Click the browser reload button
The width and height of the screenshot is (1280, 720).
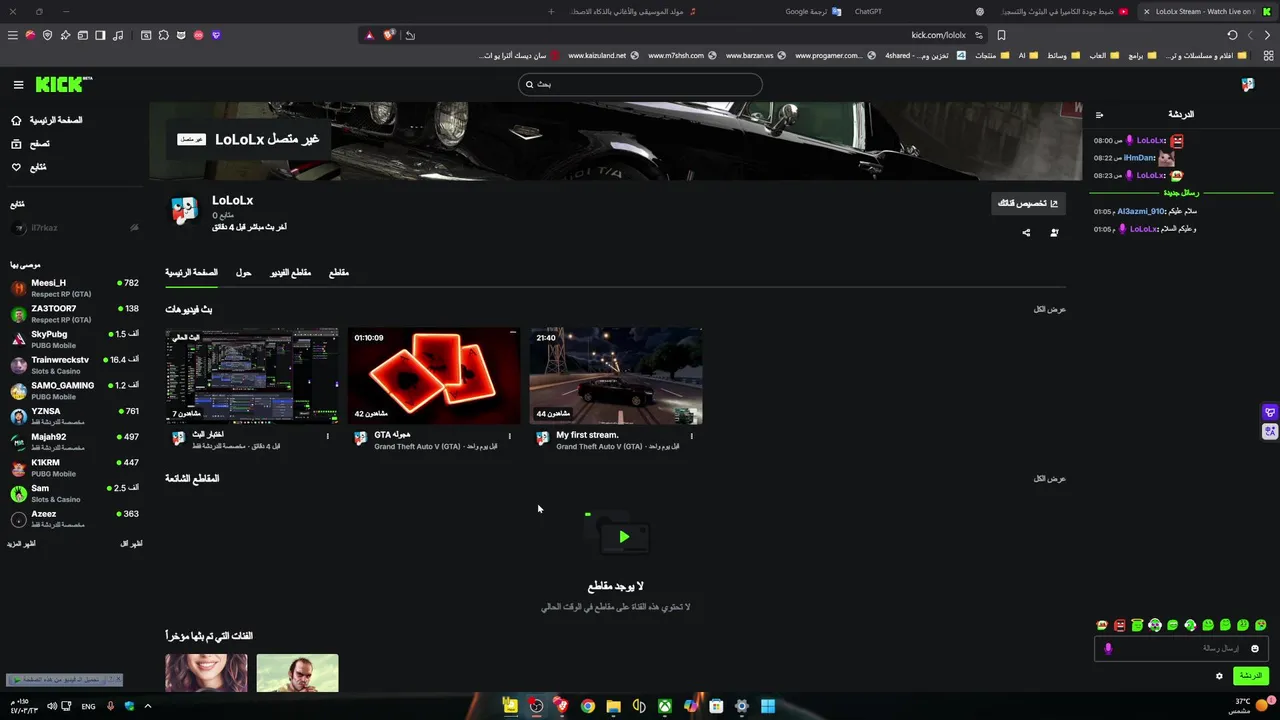1232,35
